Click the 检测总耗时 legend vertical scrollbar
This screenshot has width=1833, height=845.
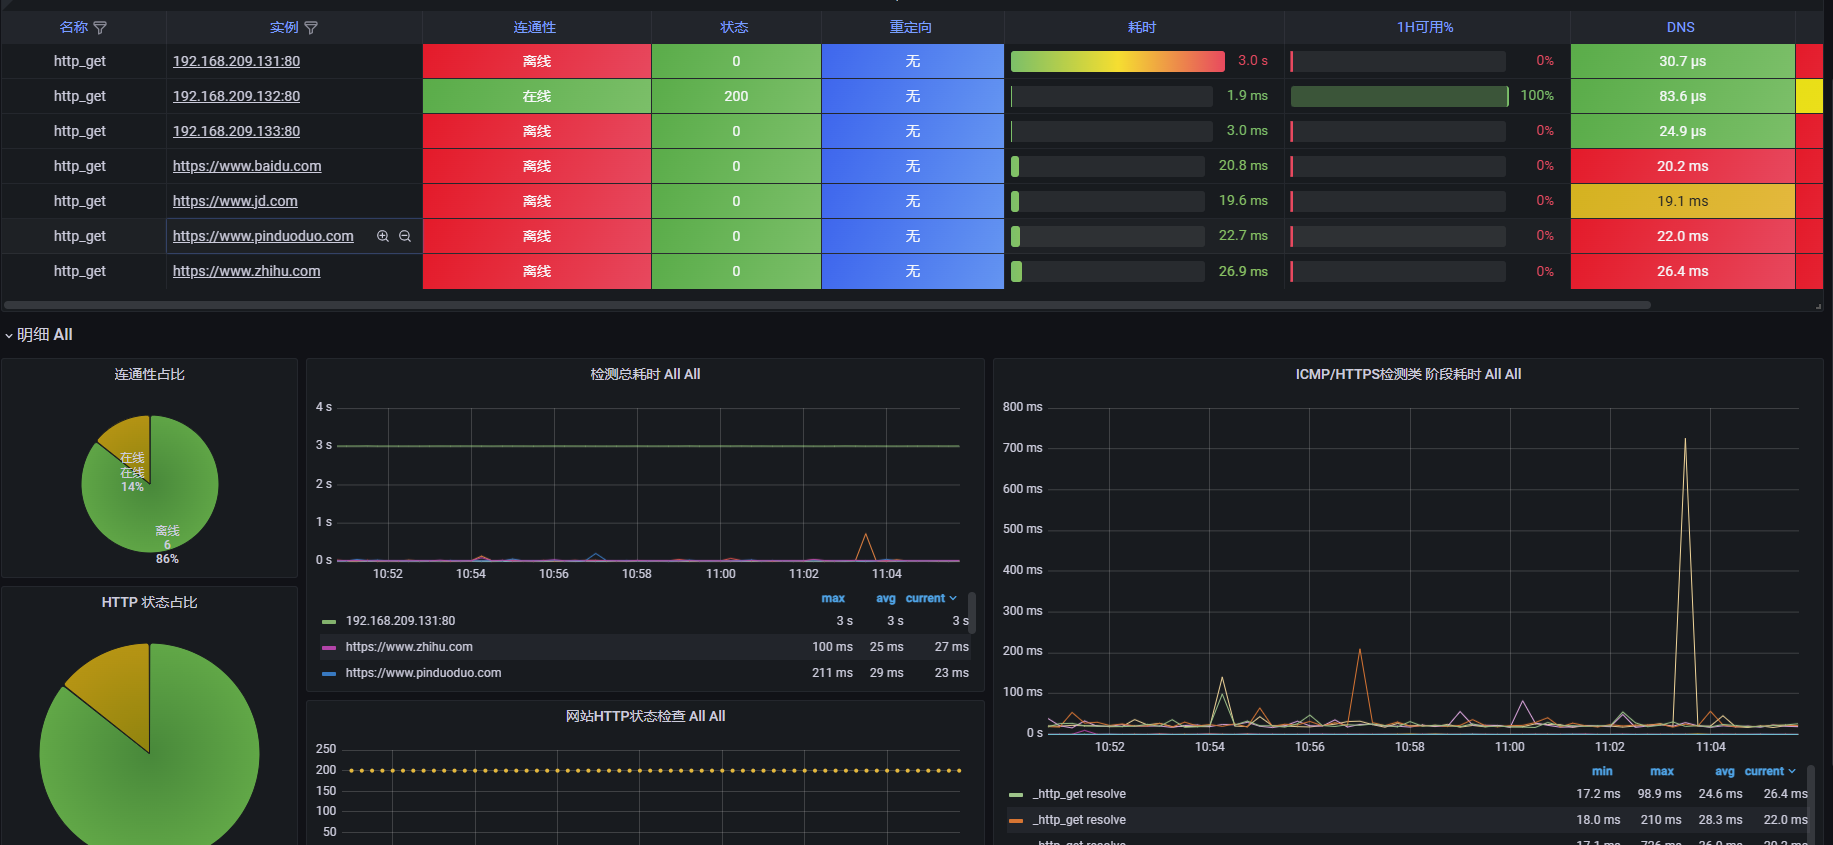(x=972, y=613)
